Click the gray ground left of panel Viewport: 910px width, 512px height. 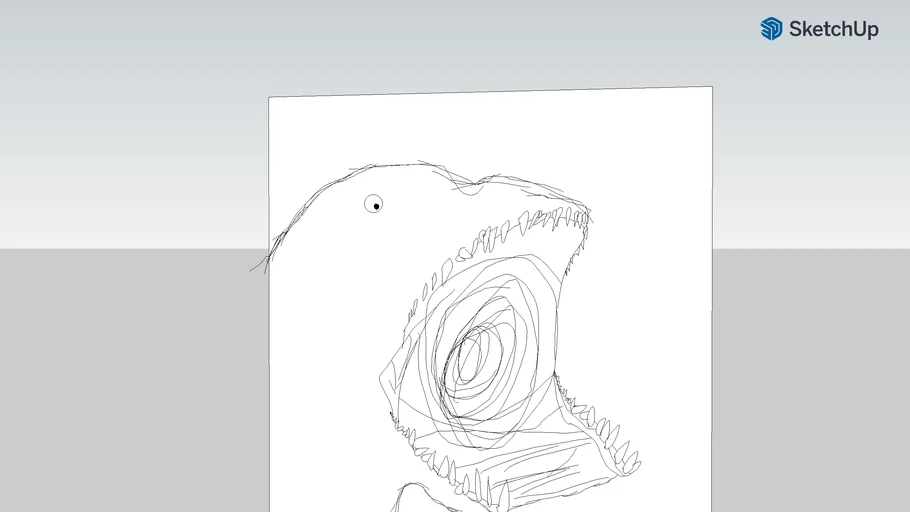130,380
